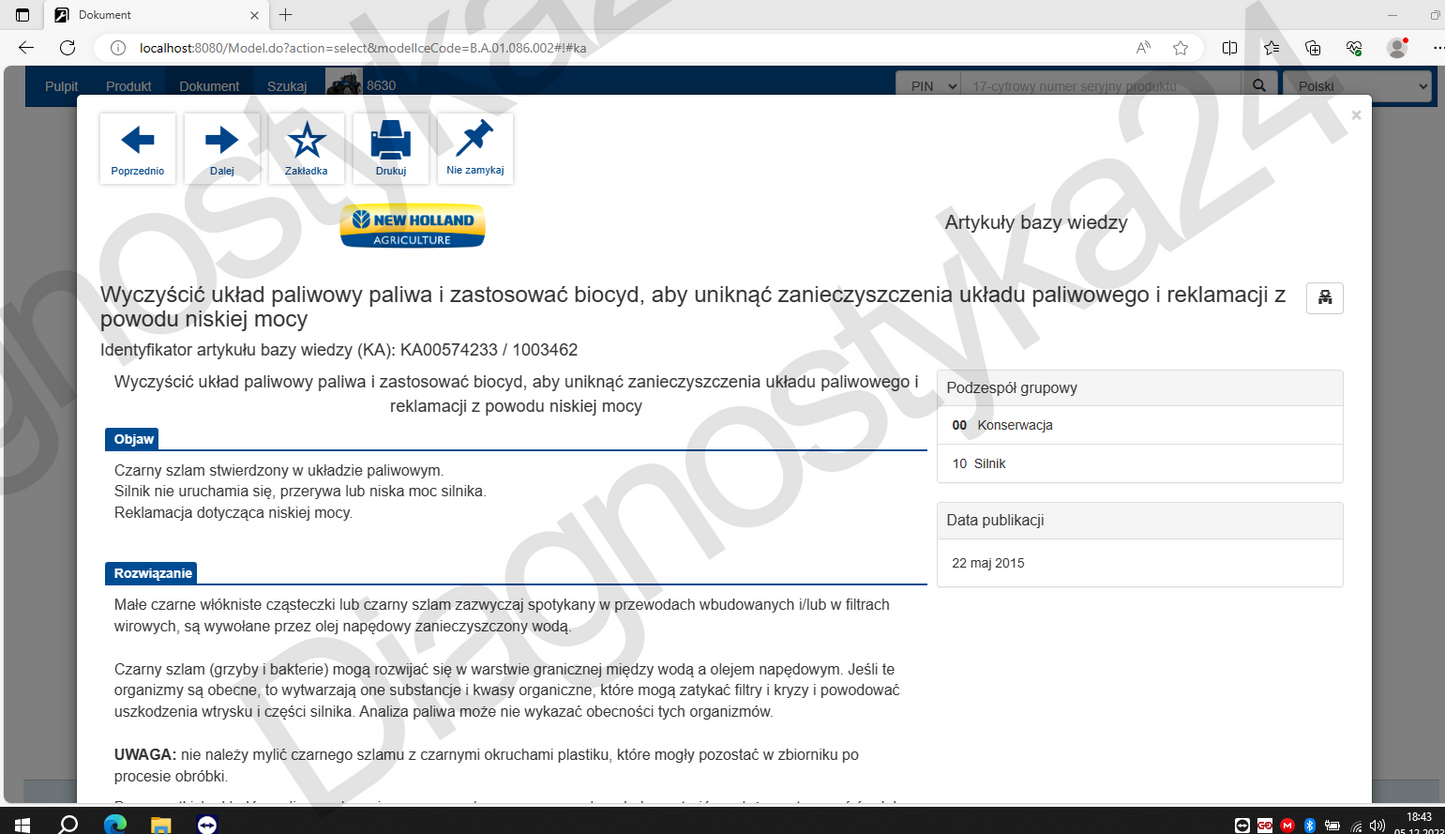Open the Favorites list icon

[x=1271, y=47]
